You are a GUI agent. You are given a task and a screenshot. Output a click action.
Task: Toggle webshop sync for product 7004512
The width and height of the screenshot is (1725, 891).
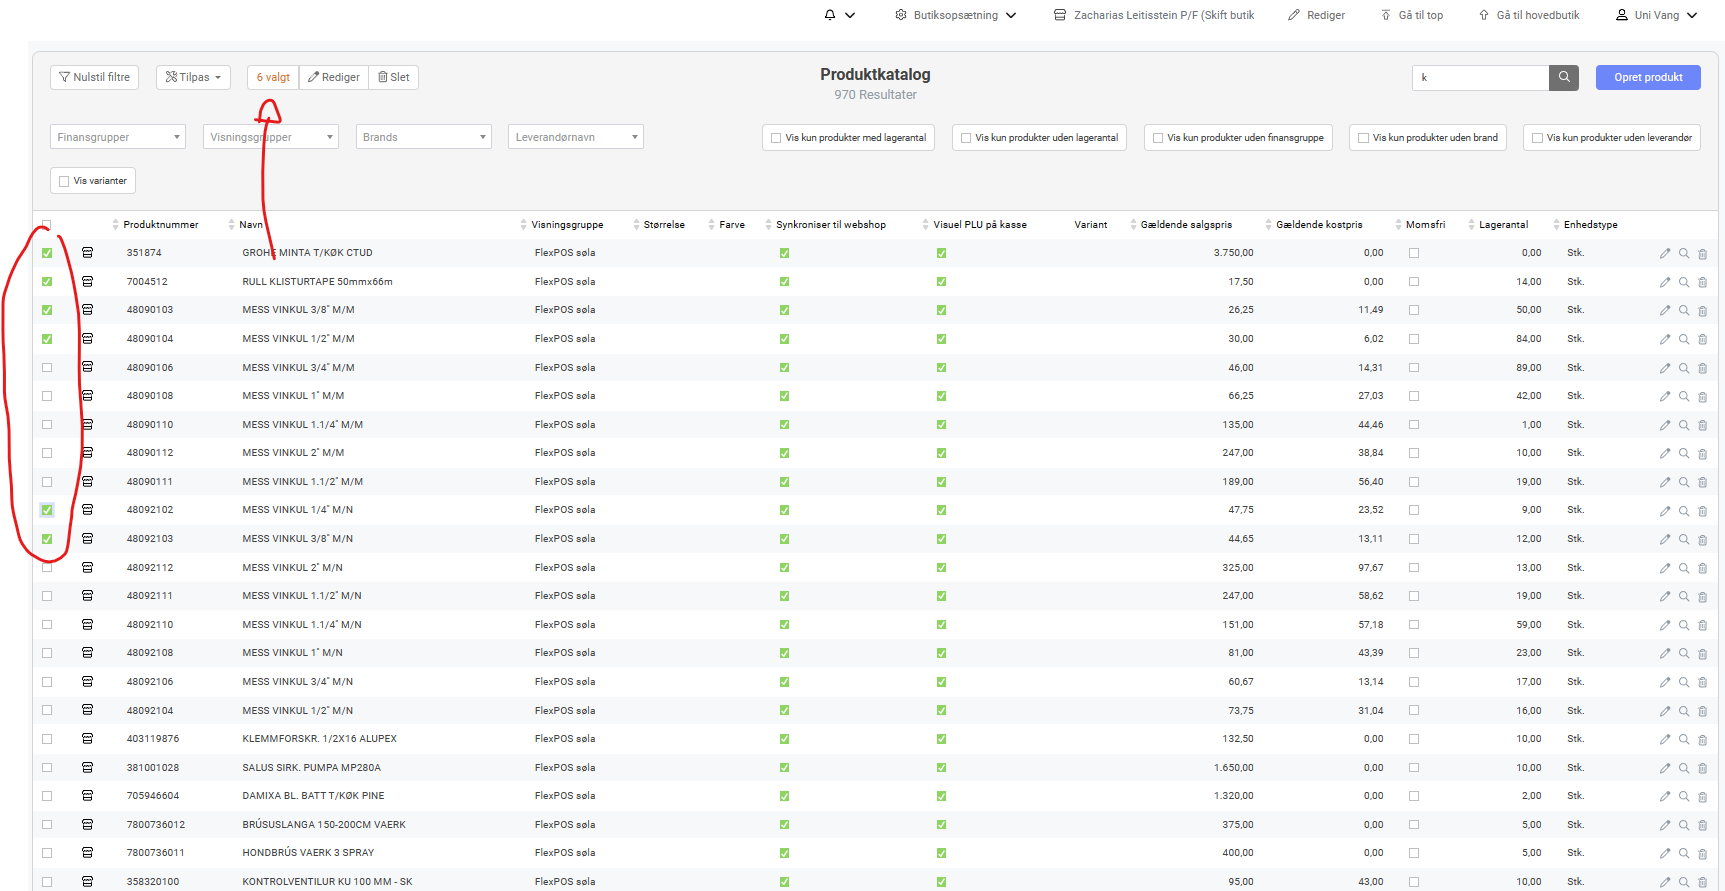pyautogui.click(x=784, y=282)
